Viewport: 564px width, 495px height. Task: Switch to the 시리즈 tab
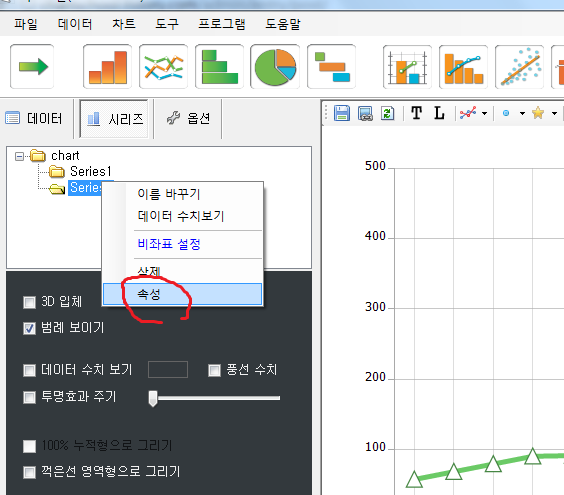click(114, 119)
